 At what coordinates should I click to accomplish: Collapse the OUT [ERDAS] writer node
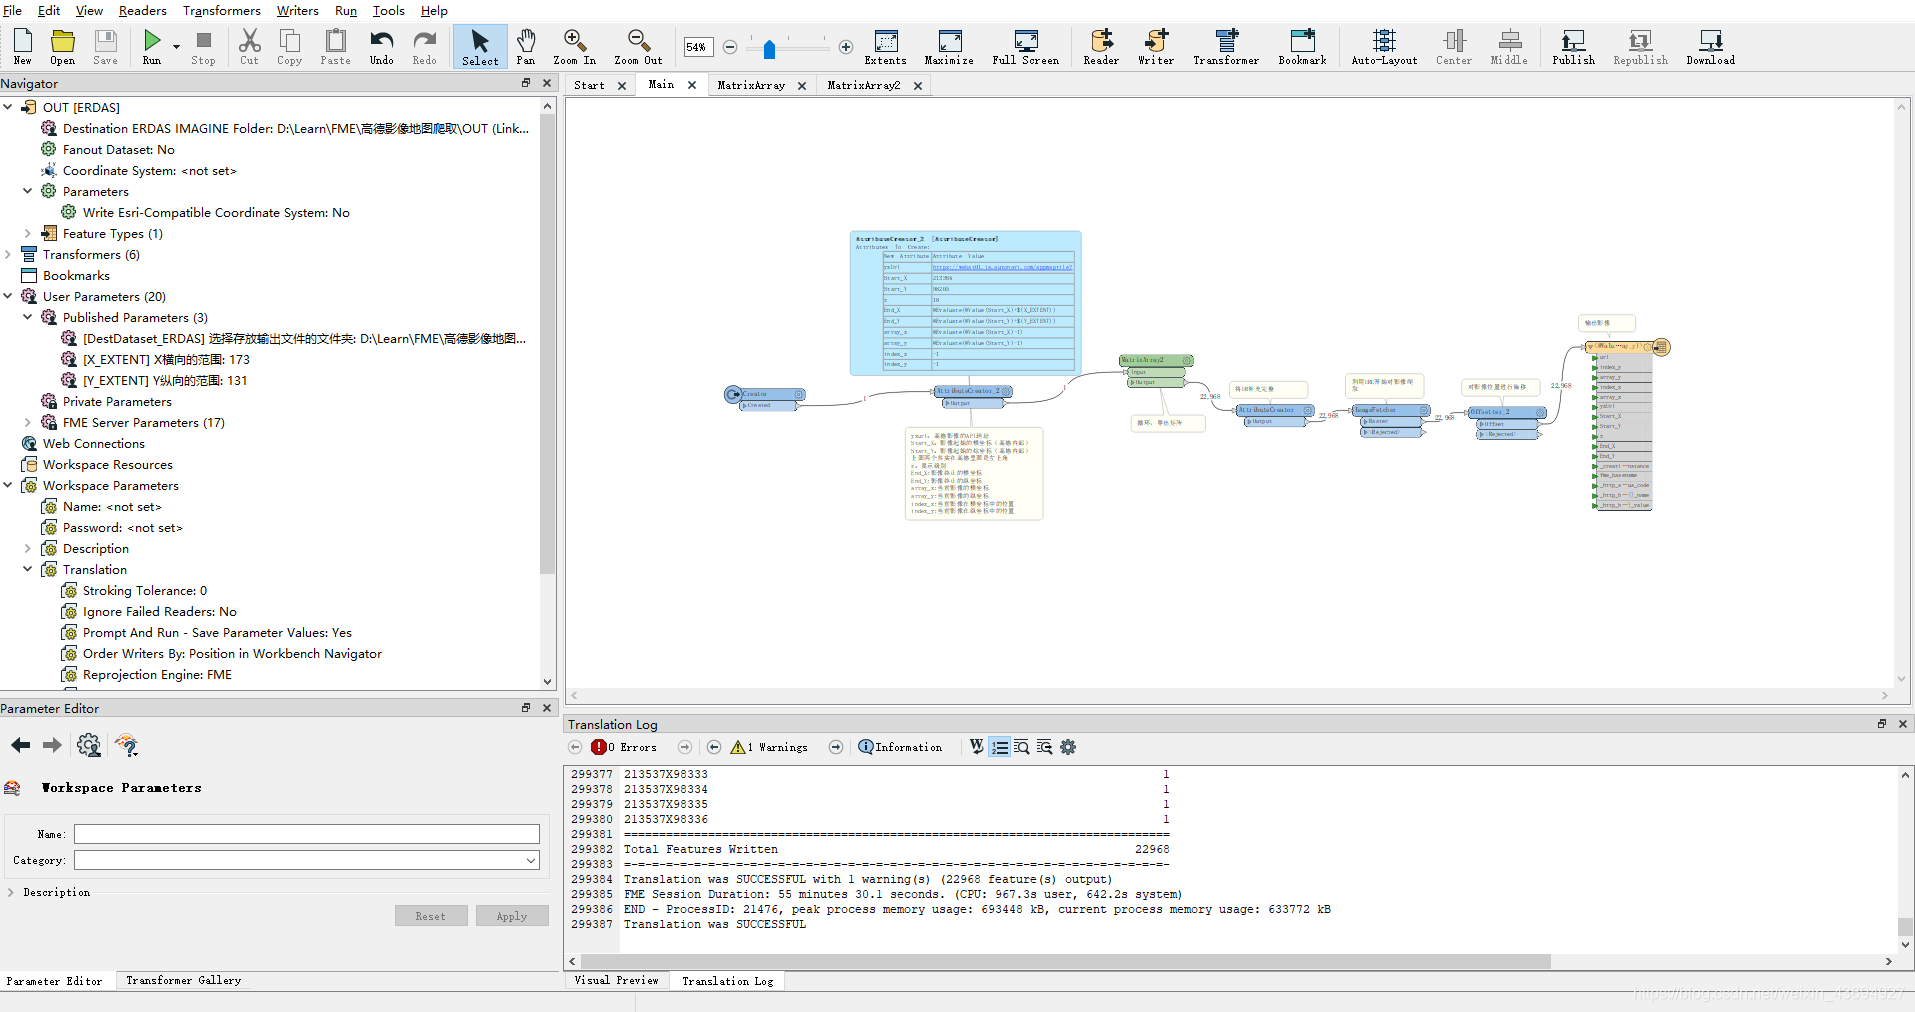8,107
